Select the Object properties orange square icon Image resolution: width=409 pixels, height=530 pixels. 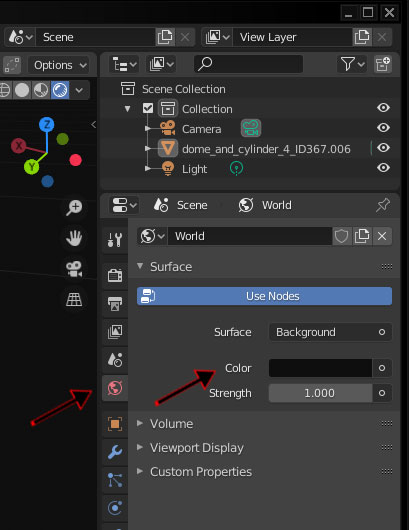115,424
